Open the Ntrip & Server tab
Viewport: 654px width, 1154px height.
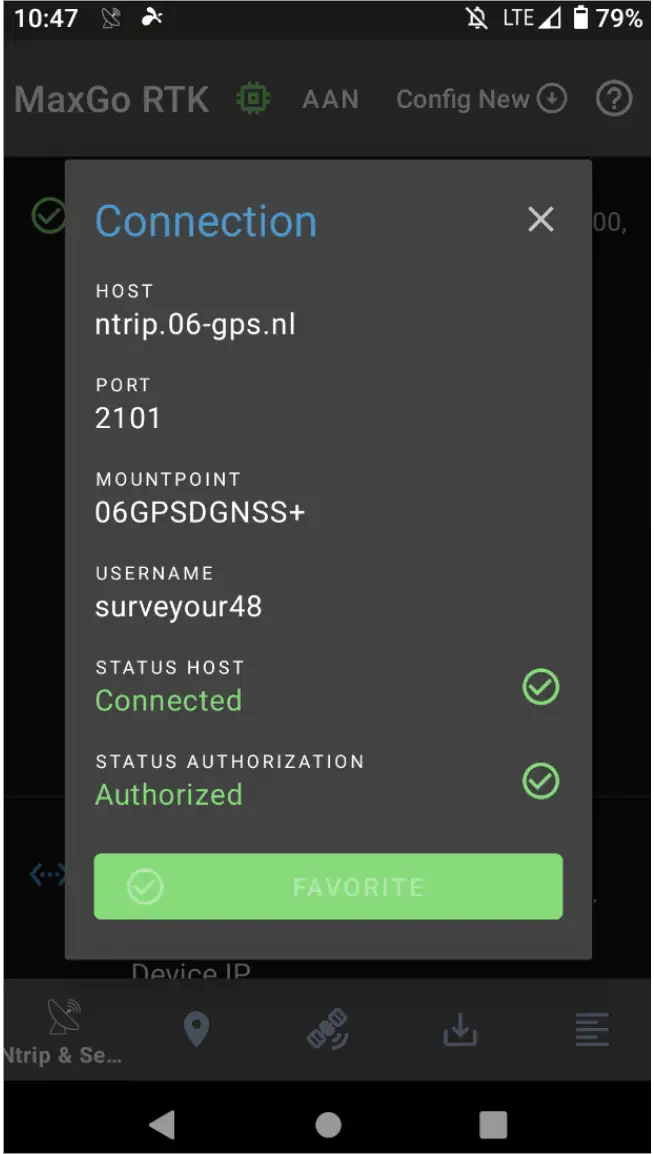[x=63, y=1030]
